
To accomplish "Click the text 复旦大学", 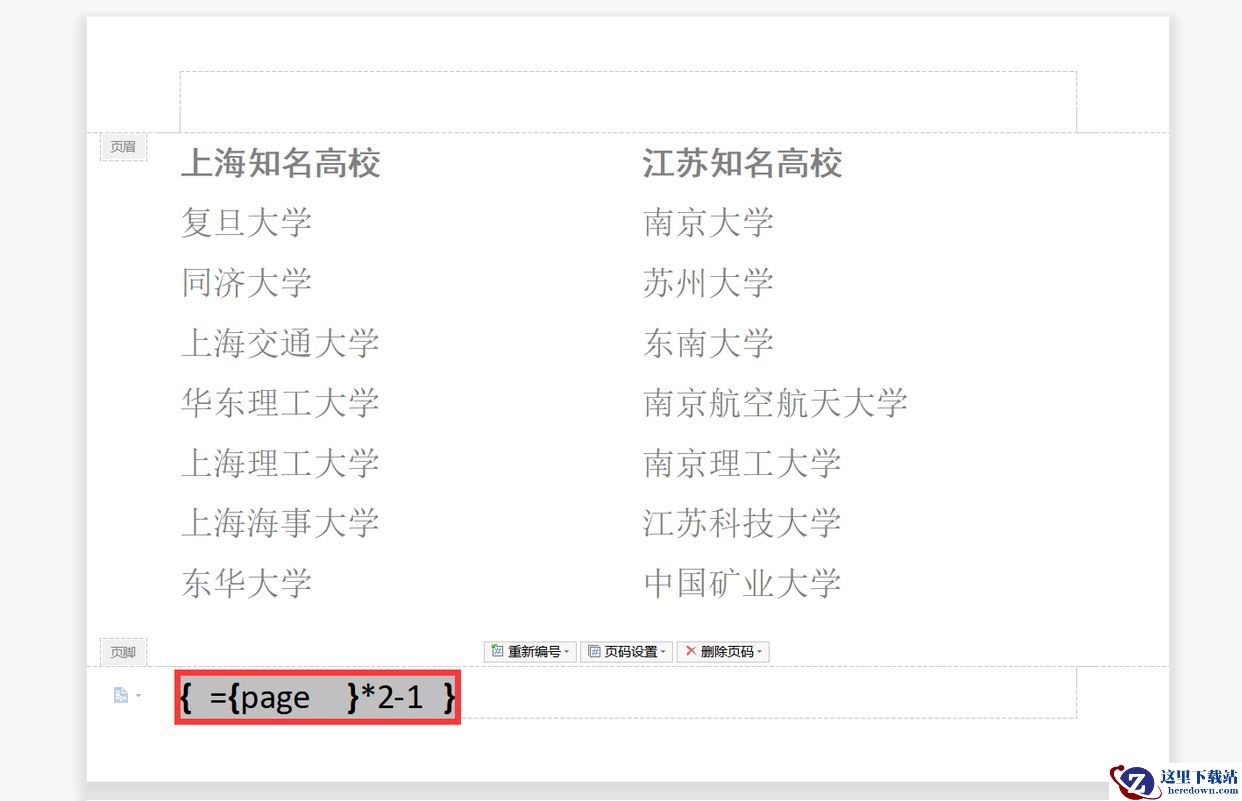I will pos(246,222).
